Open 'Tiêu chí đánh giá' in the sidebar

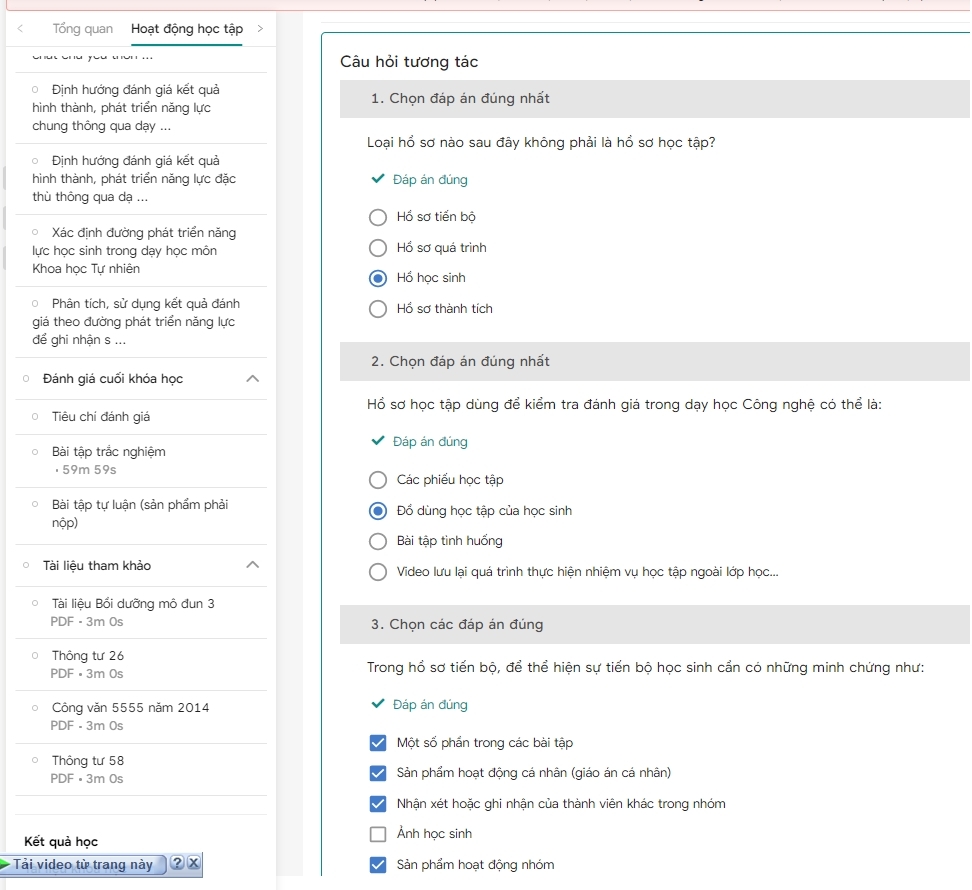pos(101,416)
